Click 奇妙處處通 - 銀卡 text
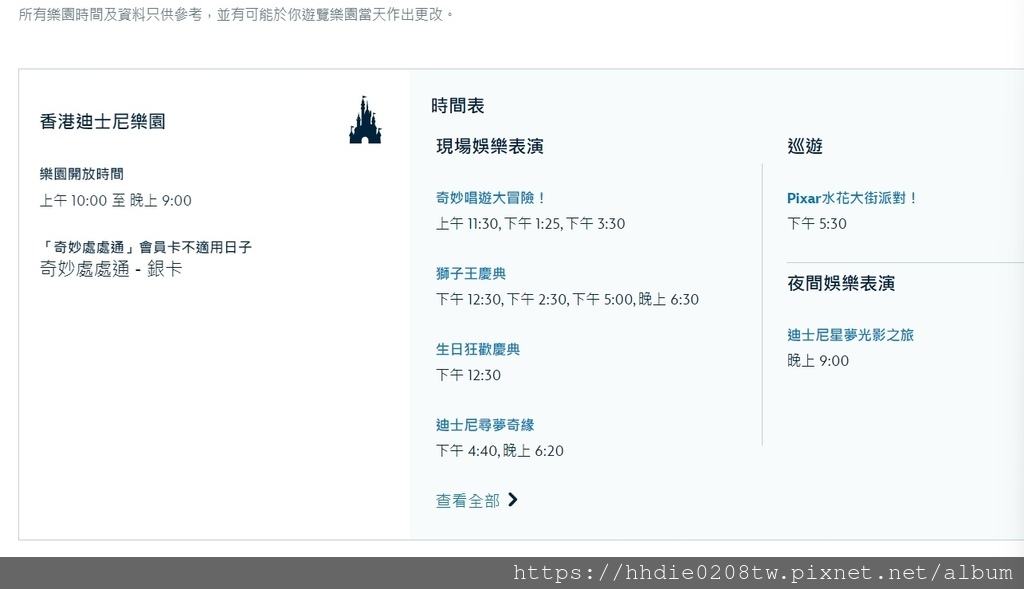The image size is (1024, 589). [111, 269]
